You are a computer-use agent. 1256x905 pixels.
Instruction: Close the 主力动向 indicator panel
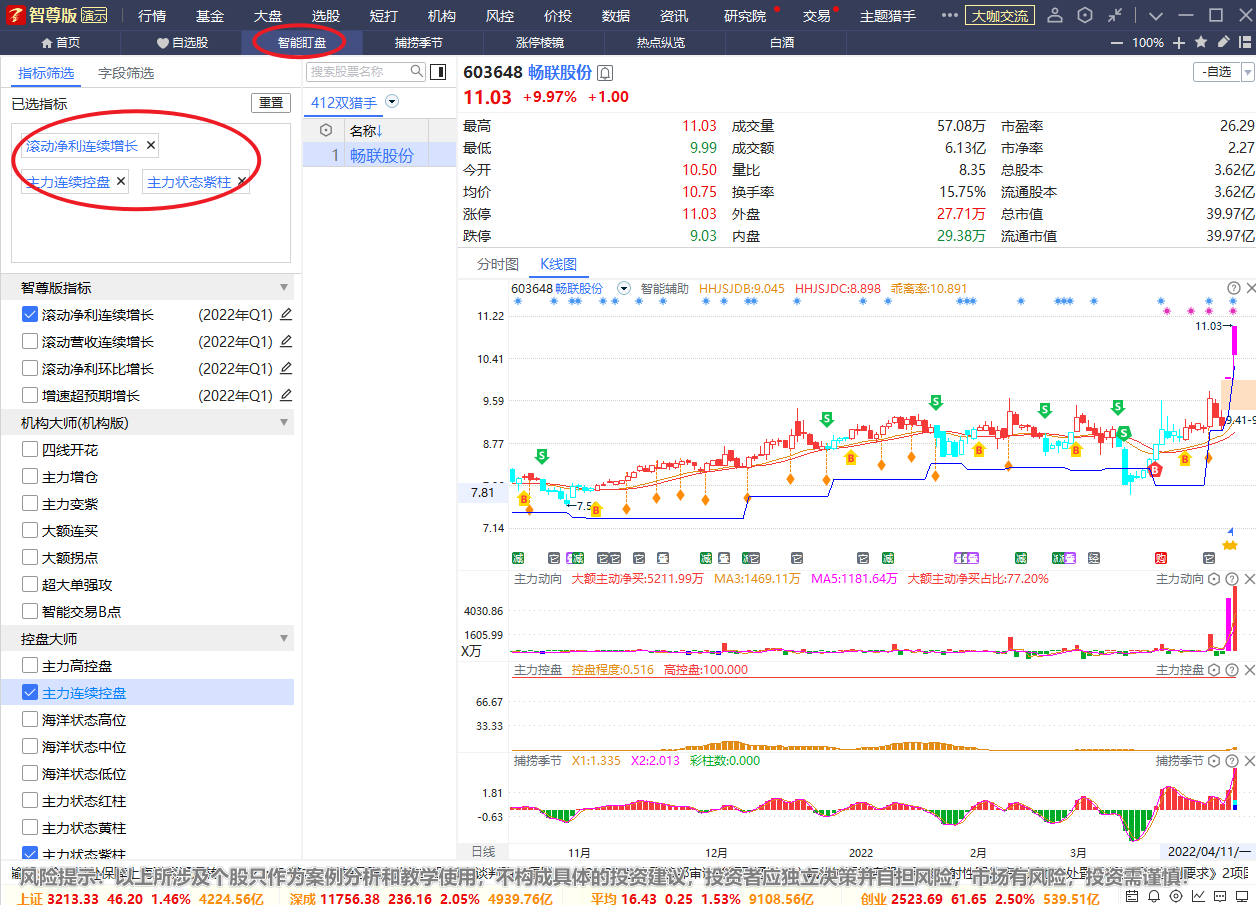1248,579
